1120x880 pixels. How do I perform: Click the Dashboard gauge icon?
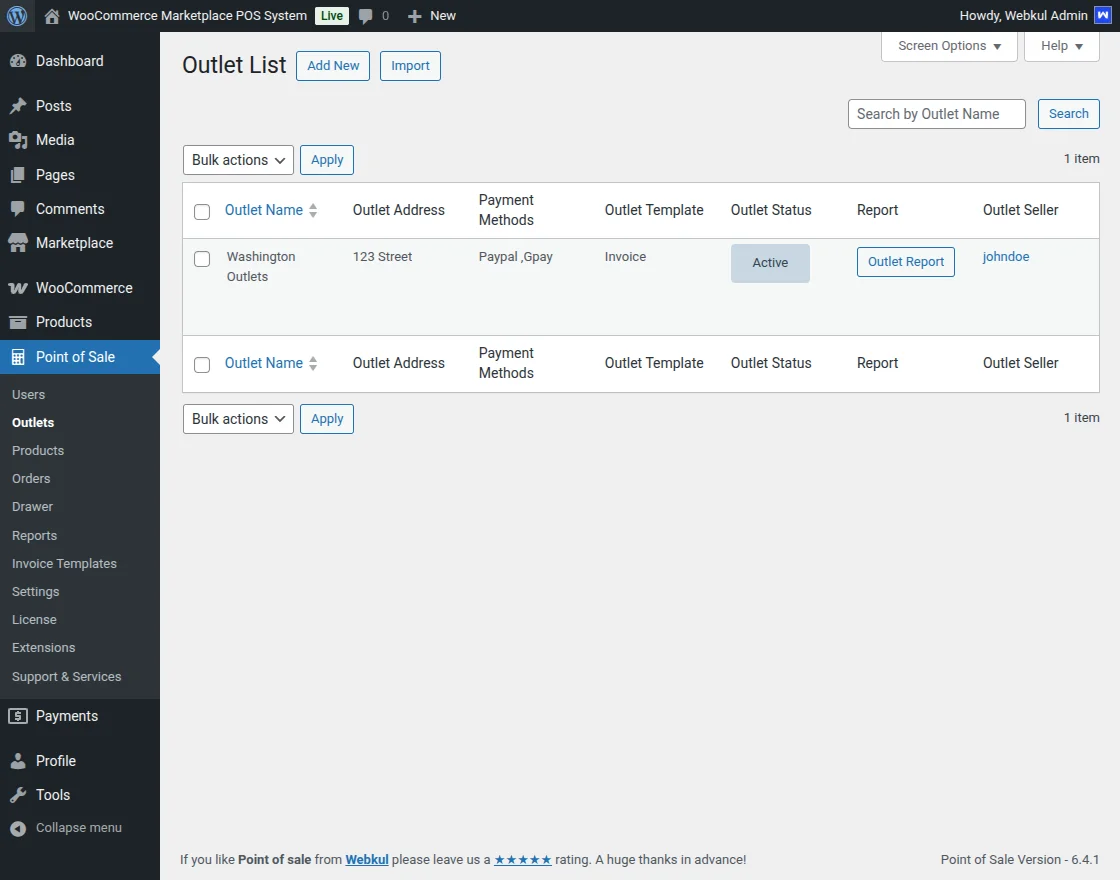pos(18,61)
